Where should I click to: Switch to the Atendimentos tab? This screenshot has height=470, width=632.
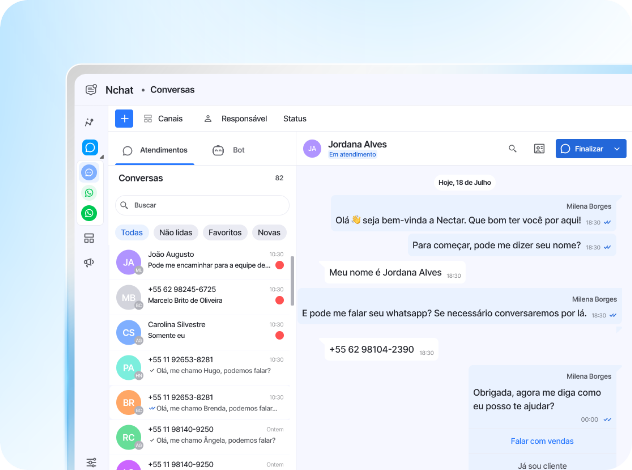(155, 150)
